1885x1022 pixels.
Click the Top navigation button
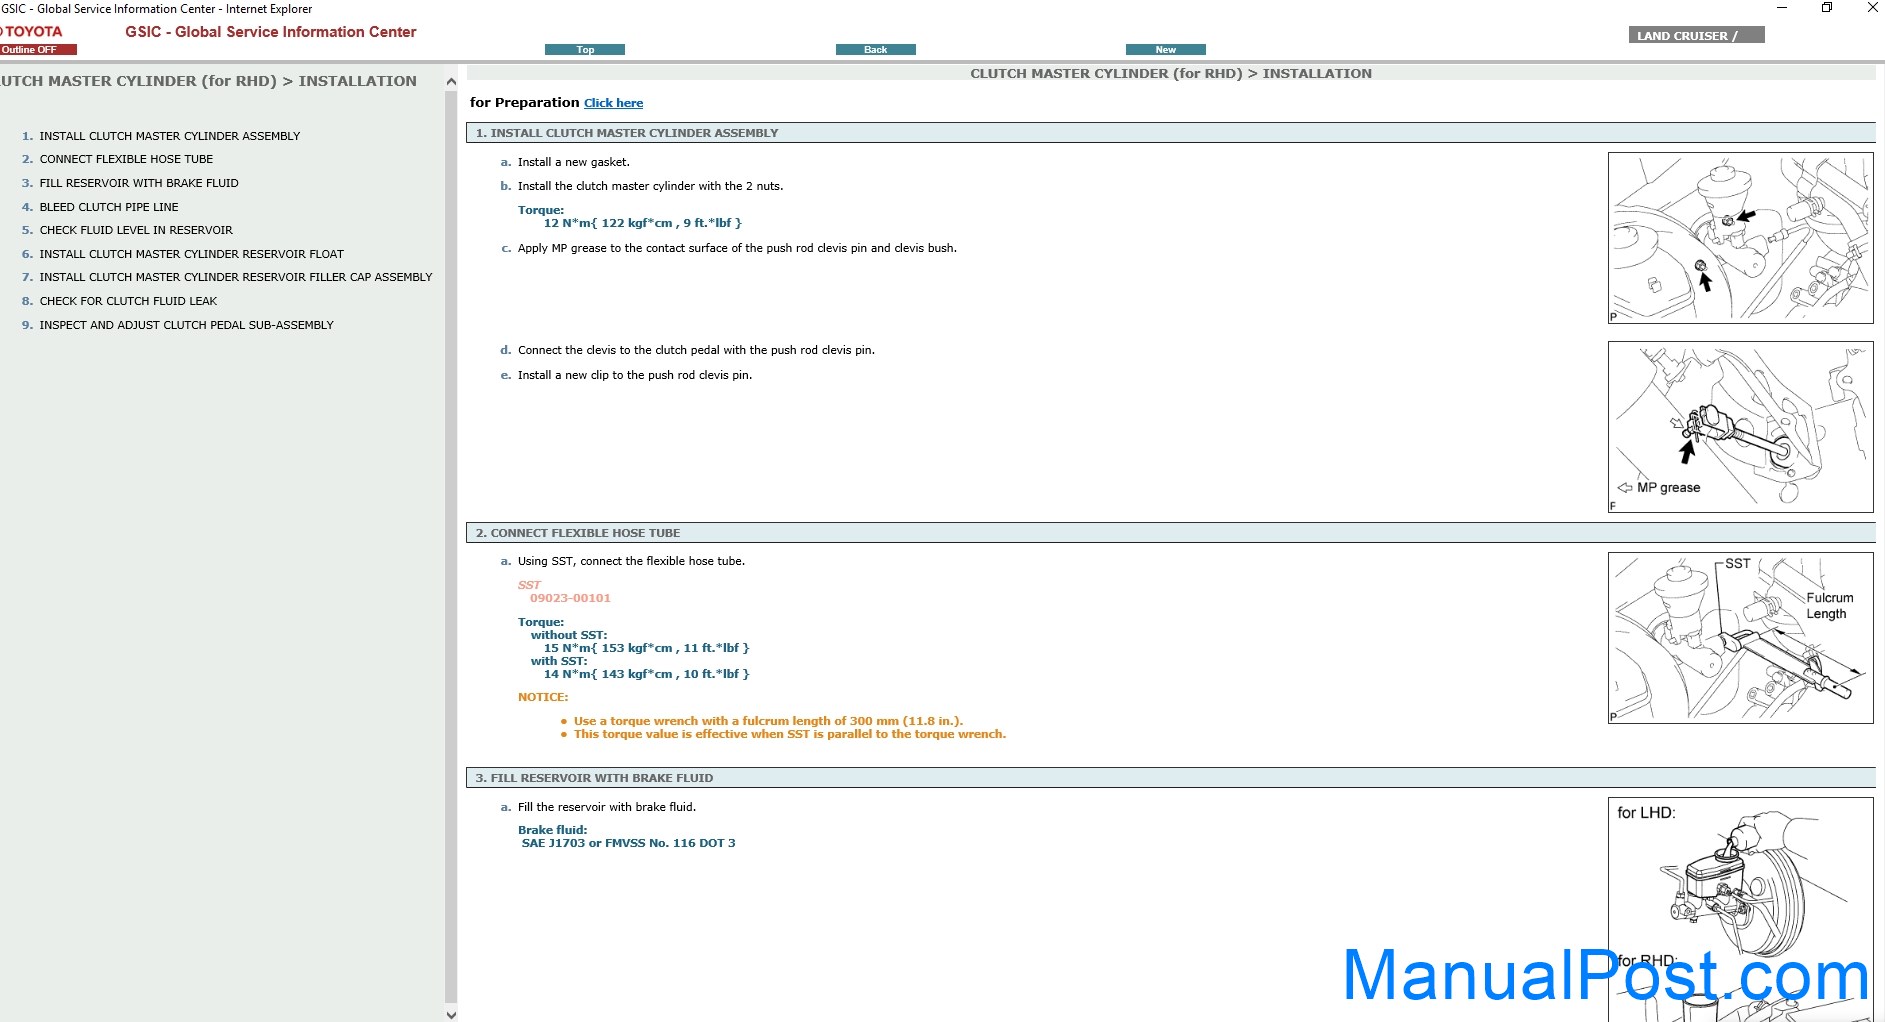pos(585,50)
